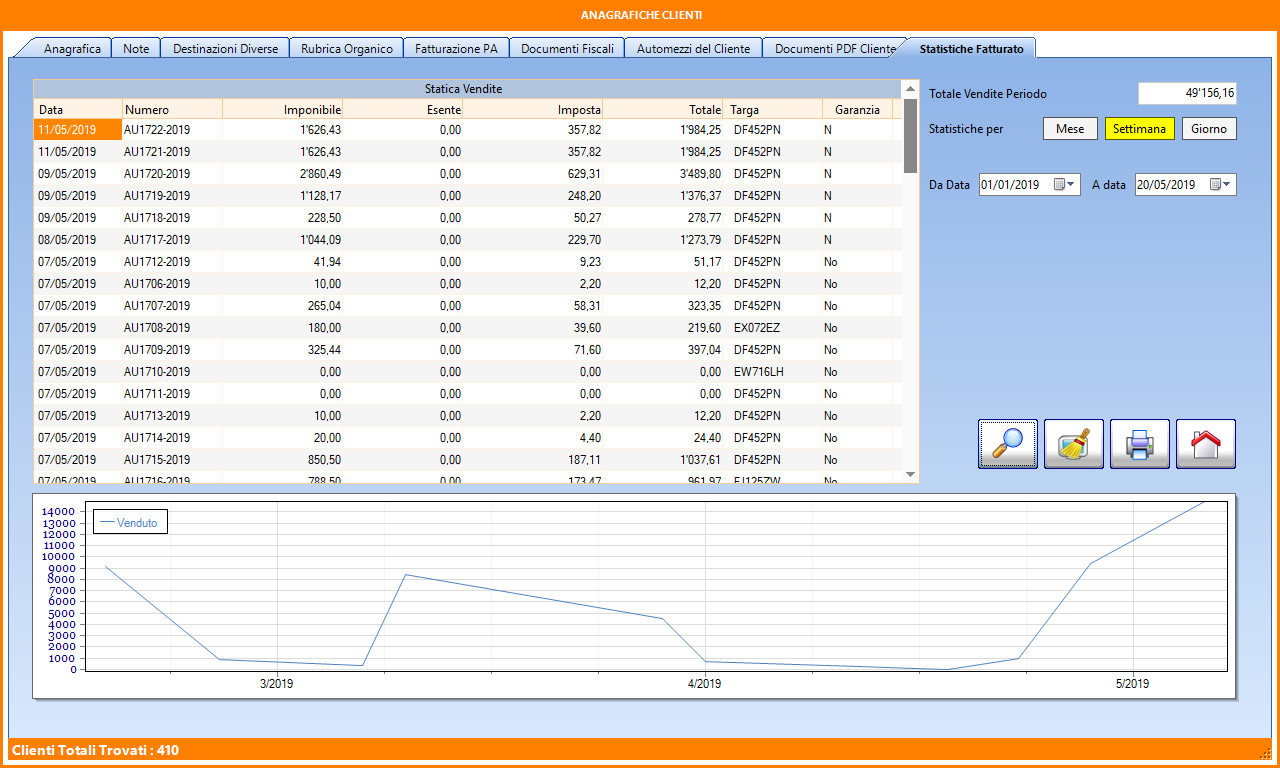Select invoice AU1721-2019 cell

(172, 152)
